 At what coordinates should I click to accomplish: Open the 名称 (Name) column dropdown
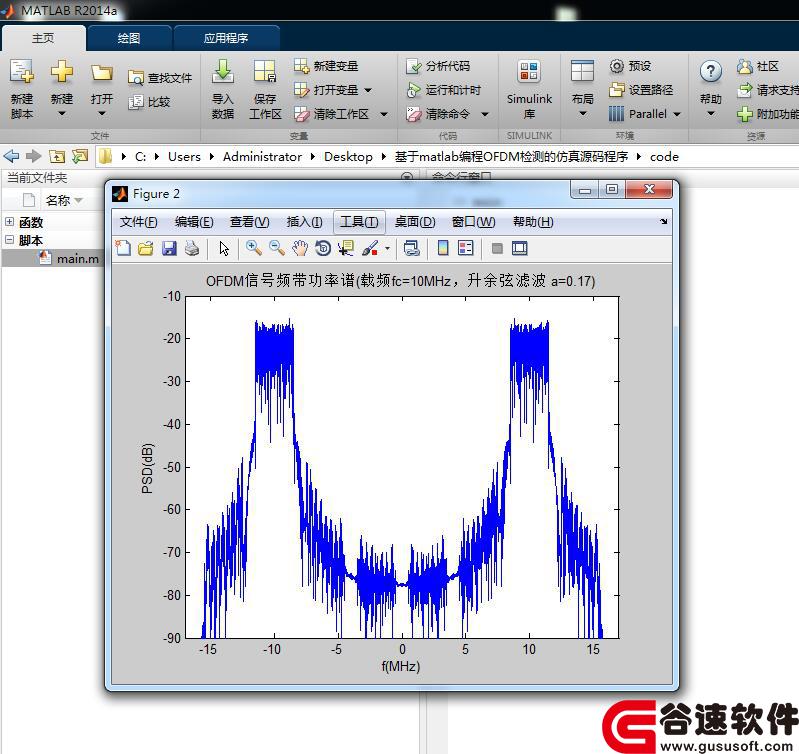(78, 201)
